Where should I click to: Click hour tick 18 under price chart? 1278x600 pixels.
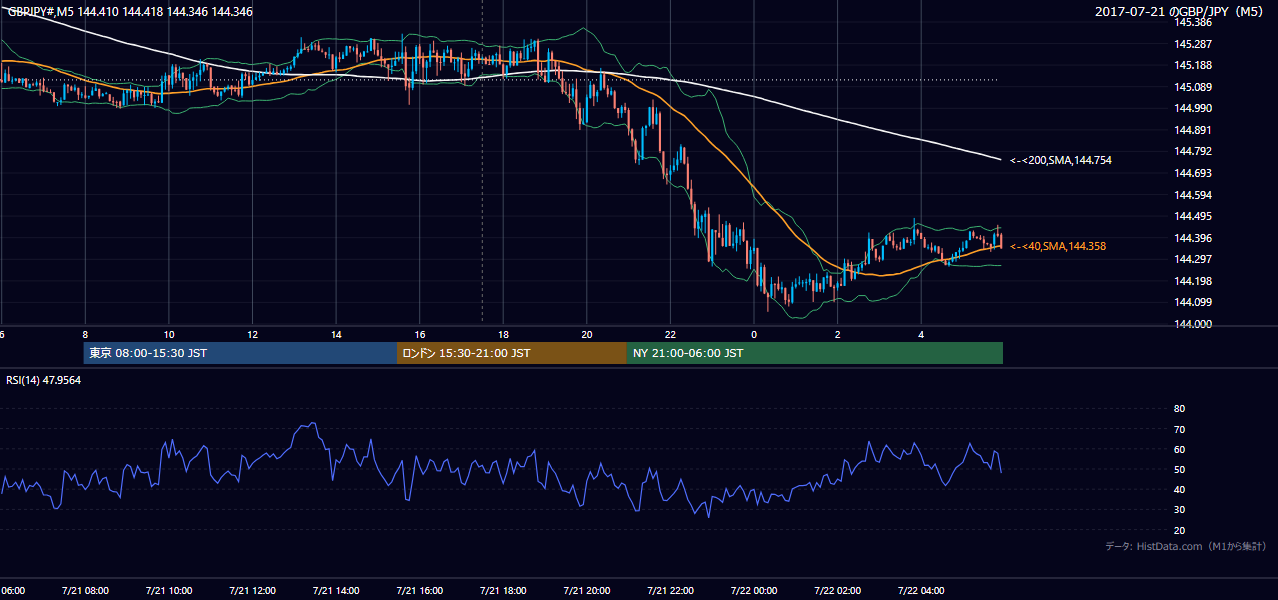503,335
